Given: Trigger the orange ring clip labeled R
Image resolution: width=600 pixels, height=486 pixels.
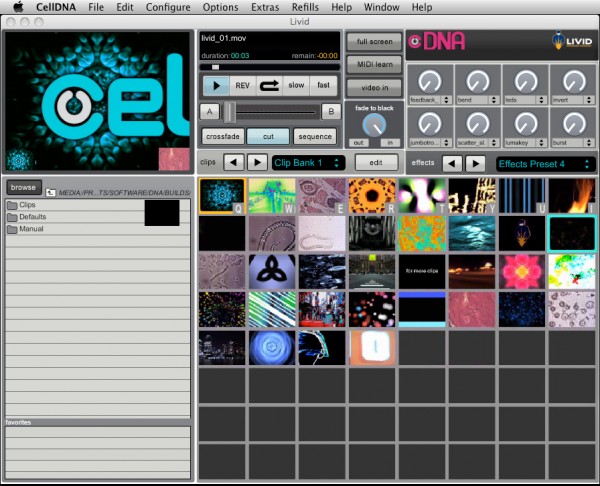Looking at the screenshot, I should coord(372,196).
